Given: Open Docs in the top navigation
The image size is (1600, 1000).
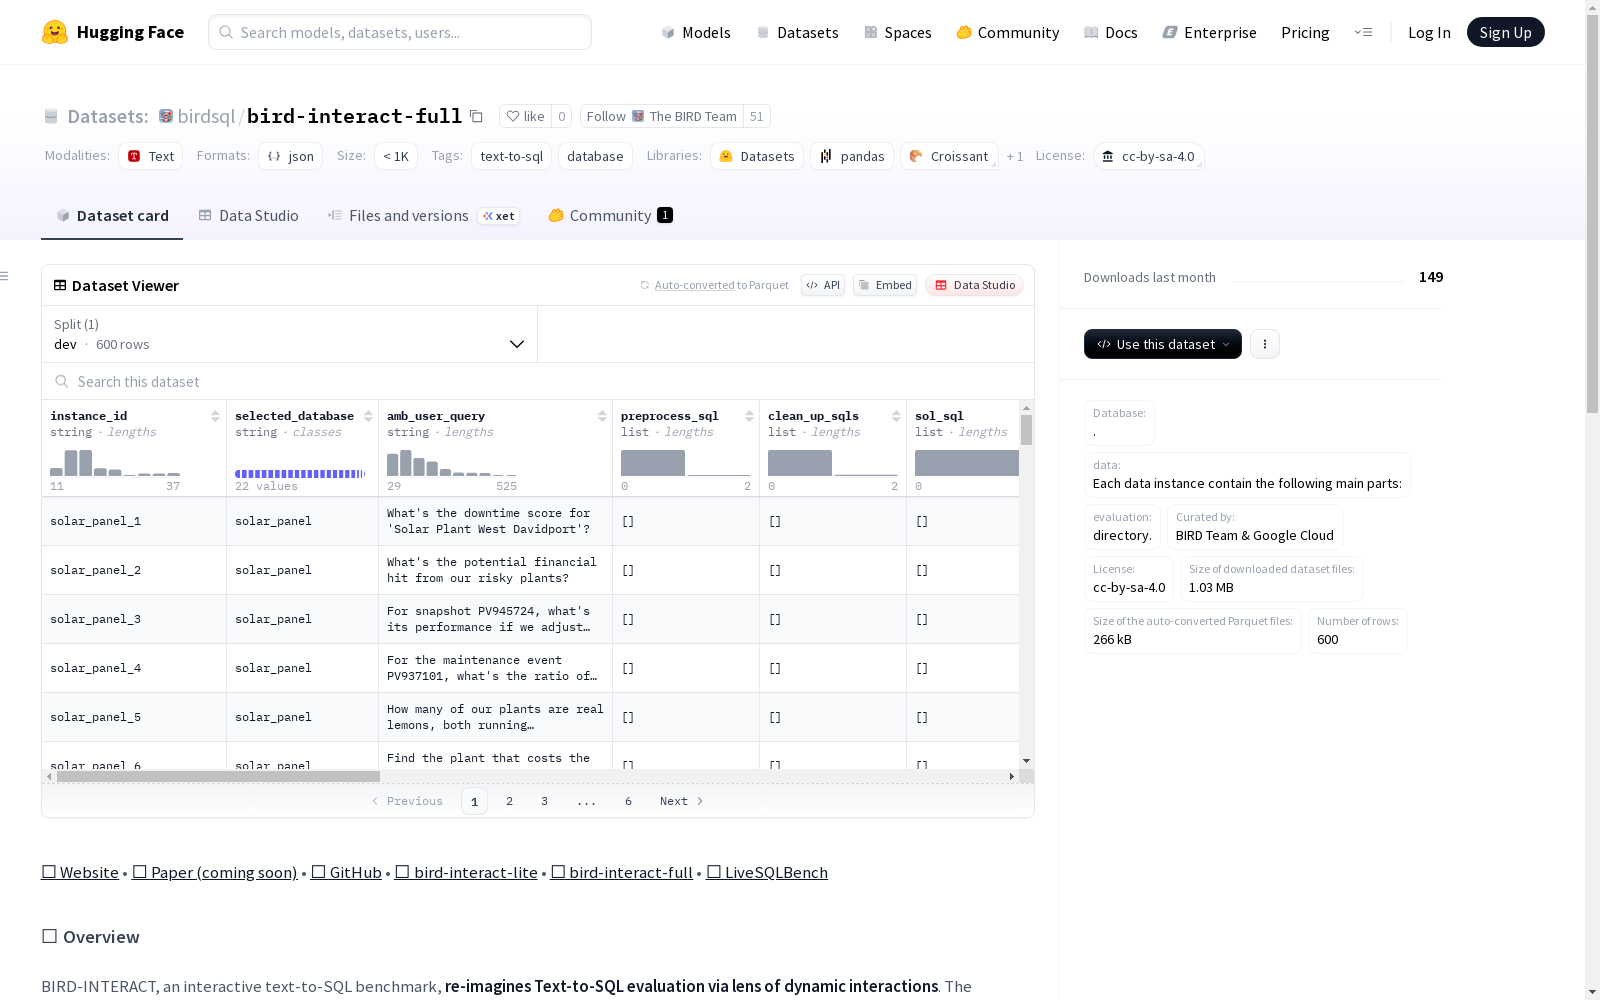Looking at the screenshot, I should 1111,32.
